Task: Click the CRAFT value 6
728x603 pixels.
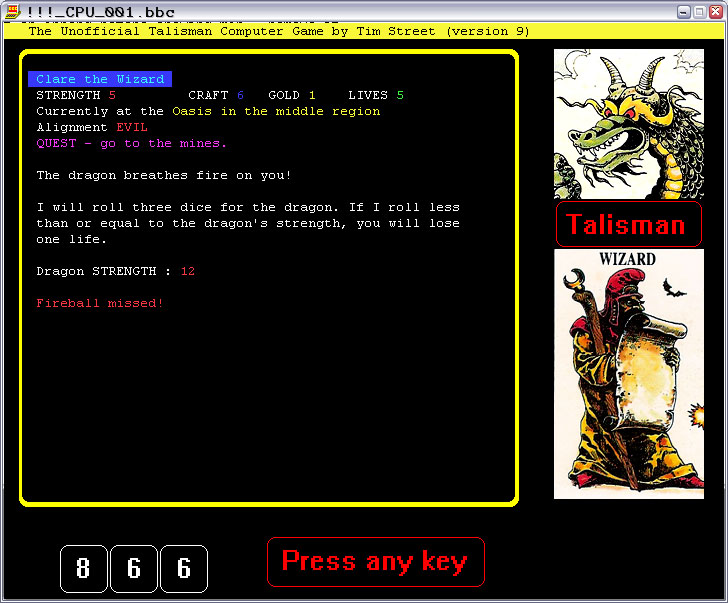Action: 240,95
